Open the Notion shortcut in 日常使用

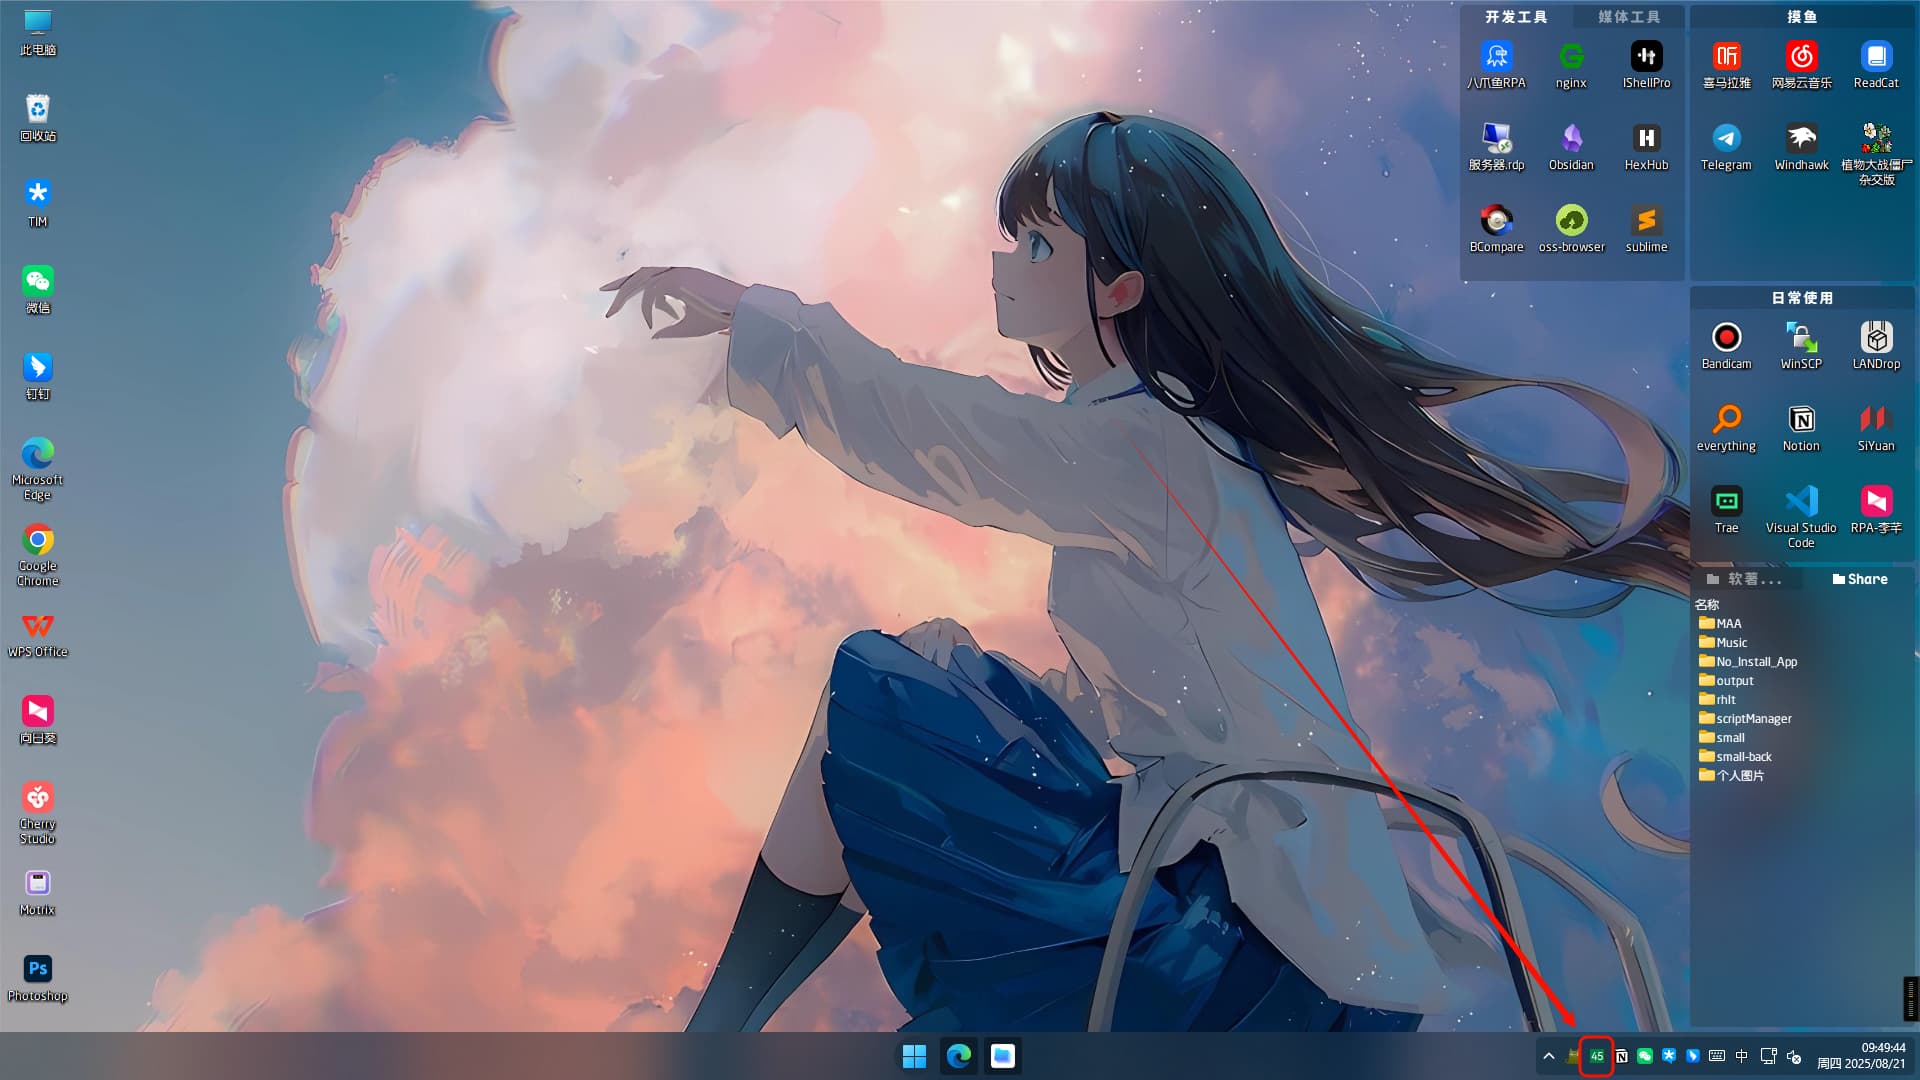coord(1801,427)
